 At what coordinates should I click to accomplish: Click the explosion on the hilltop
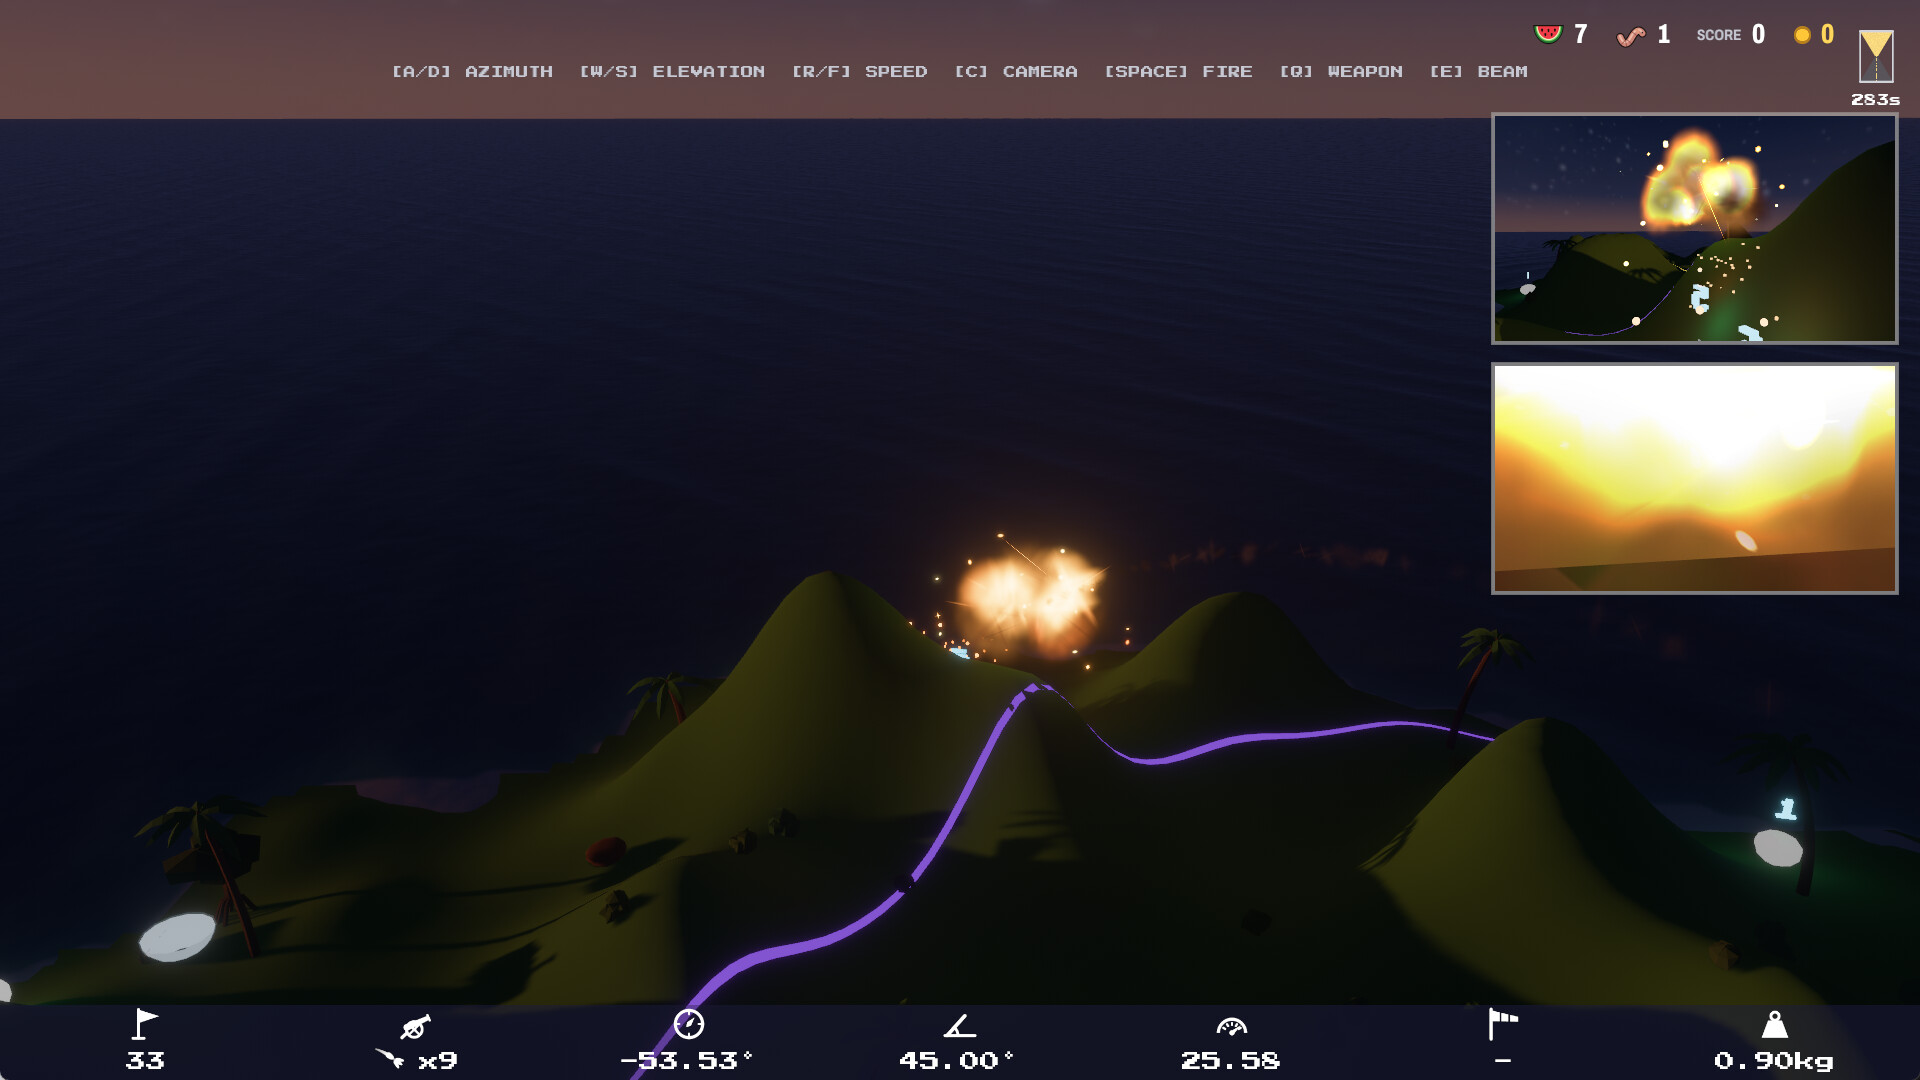1032,600
